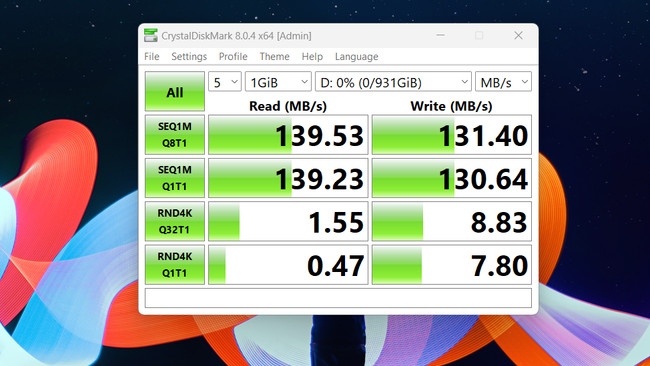Close the CrystalDiskMark window
650x366 pixels.
click(518, 36)
